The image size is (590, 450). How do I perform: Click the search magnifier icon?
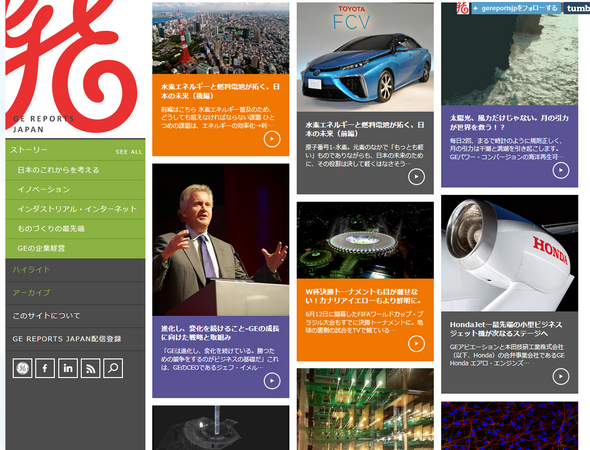pyautogui.click(x=113, y=368)
